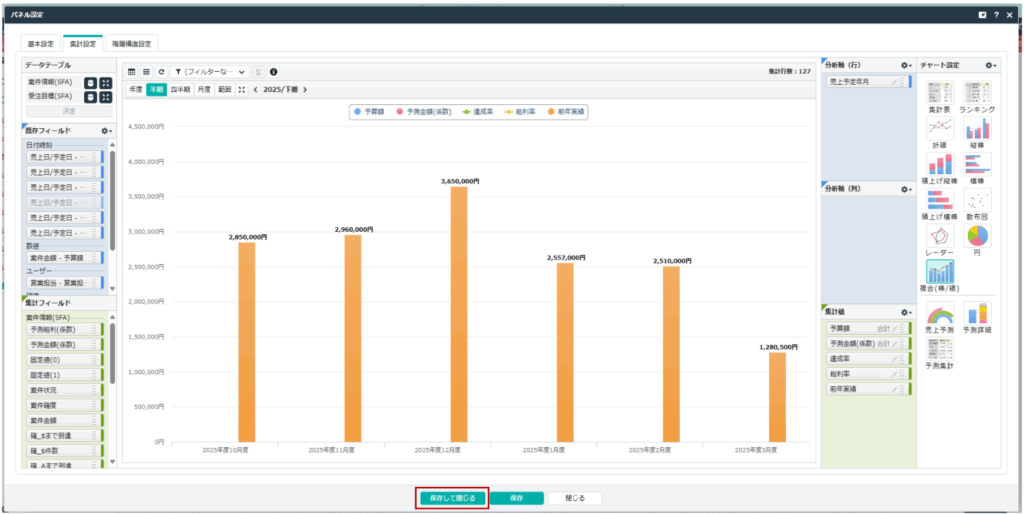Screen dimensions: 1024x514
Task: Choose the 円 pie chart icon
Action: [x=977, y=236]
